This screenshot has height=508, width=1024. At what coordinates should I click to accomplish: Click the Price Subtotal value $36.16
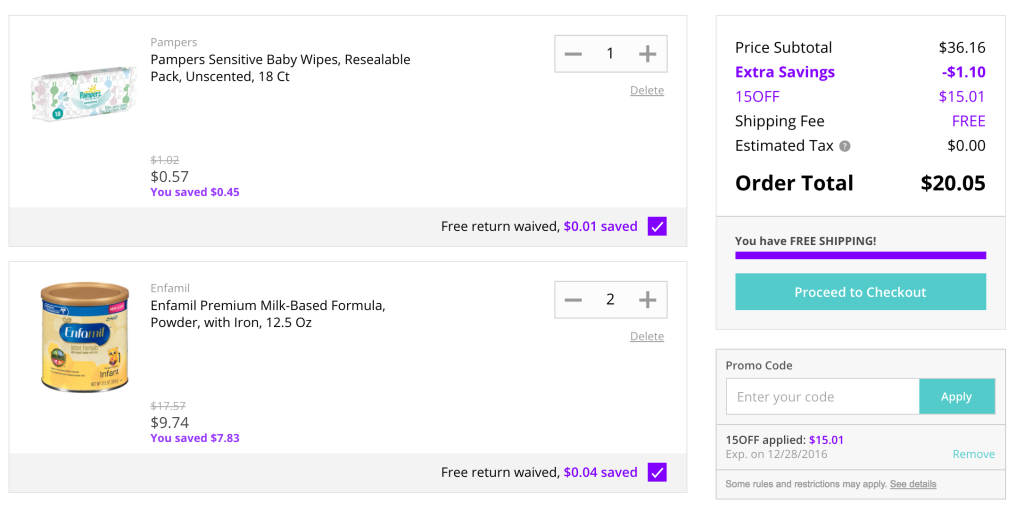(962, 48)
